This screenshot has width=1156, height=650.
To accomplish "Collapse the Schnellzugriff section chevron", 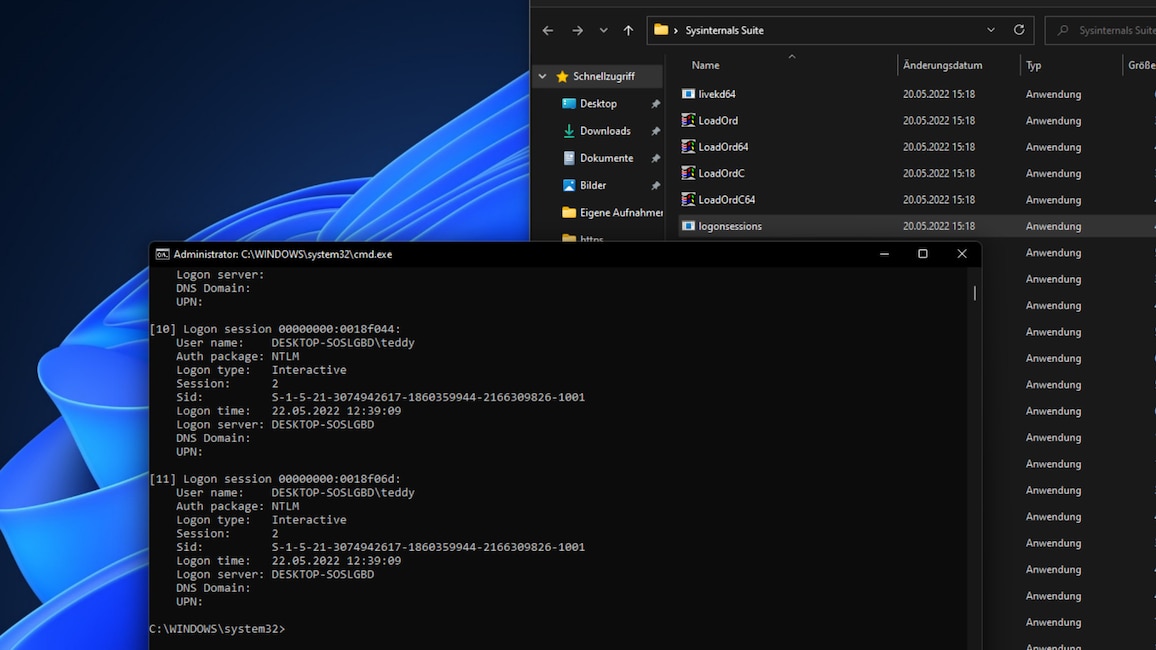I will click(x=543, y=76).
